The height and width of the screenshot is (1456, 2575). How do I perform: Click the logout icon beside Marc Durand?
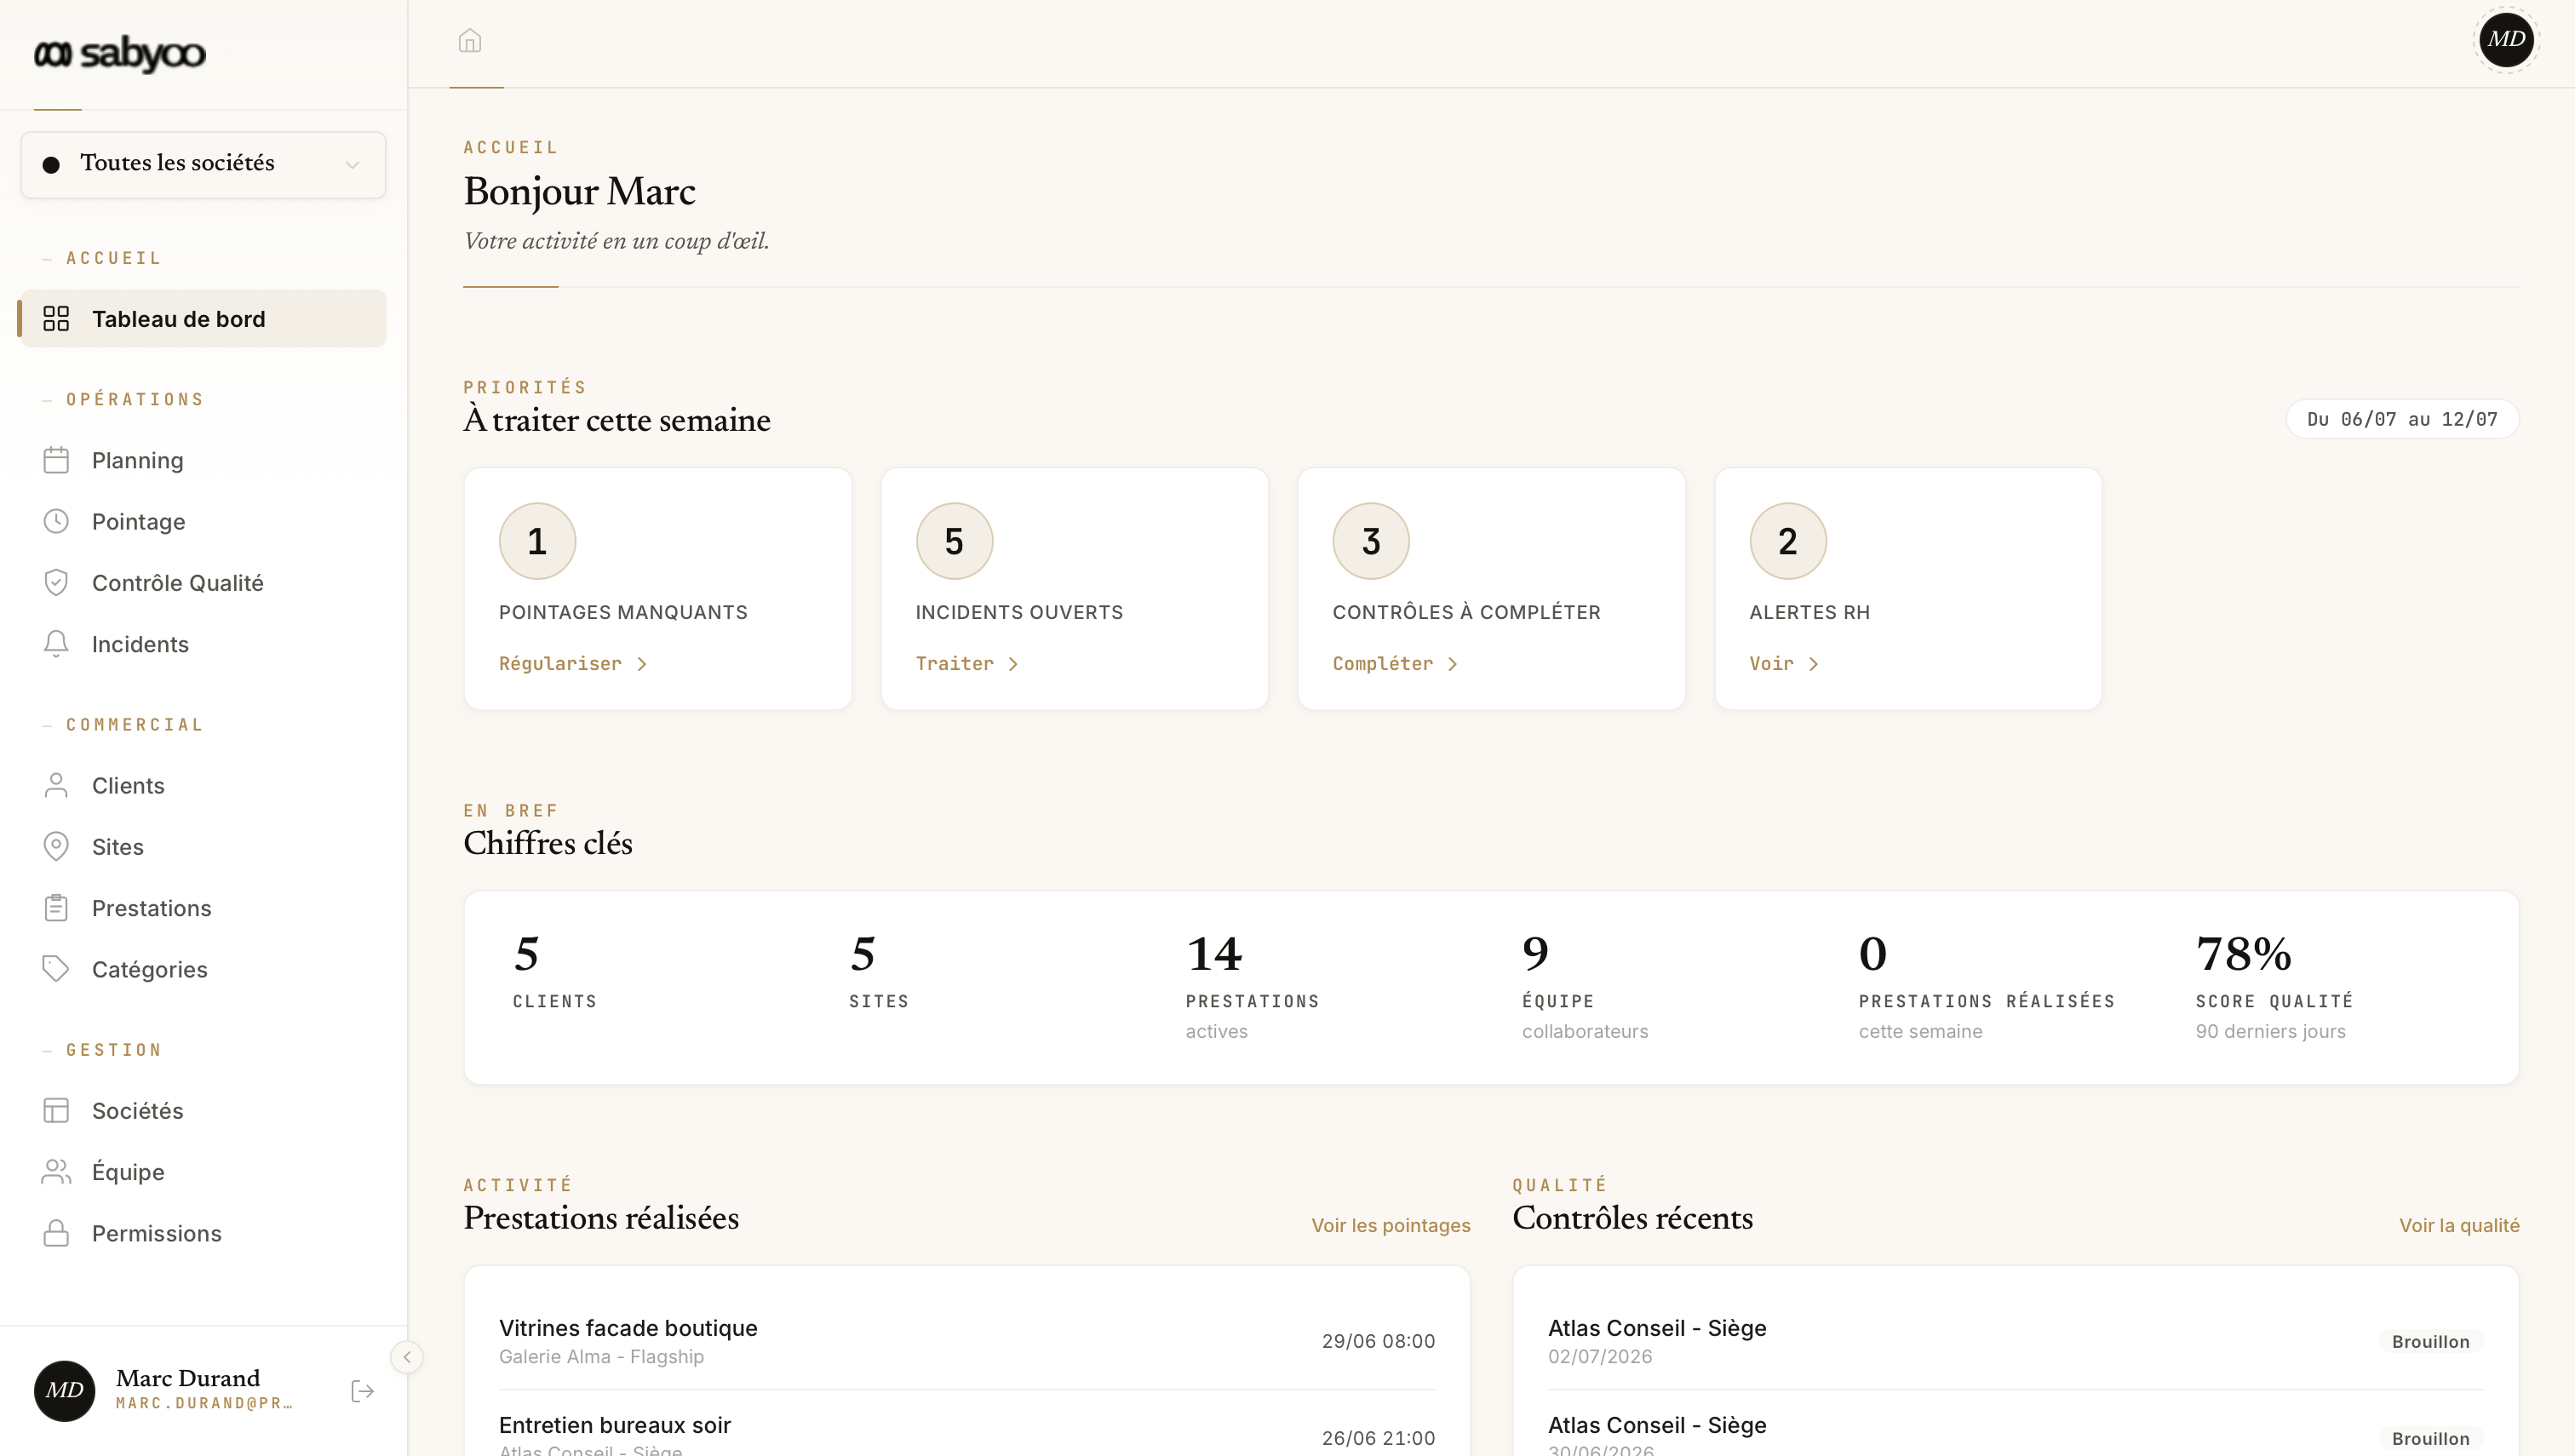[x=363, y=1391]
